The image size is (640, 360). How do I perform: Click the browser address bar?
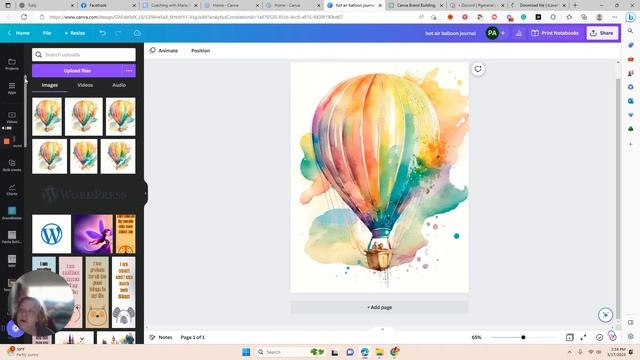pyautogui.click(x=229, y=17)
